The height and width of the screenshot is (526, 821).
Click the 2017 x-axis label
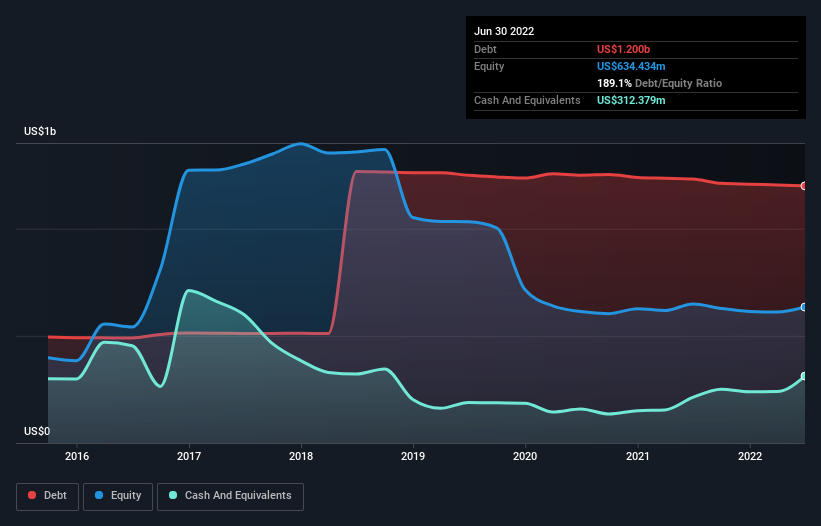pyautogui.click(x=189, y=456)
